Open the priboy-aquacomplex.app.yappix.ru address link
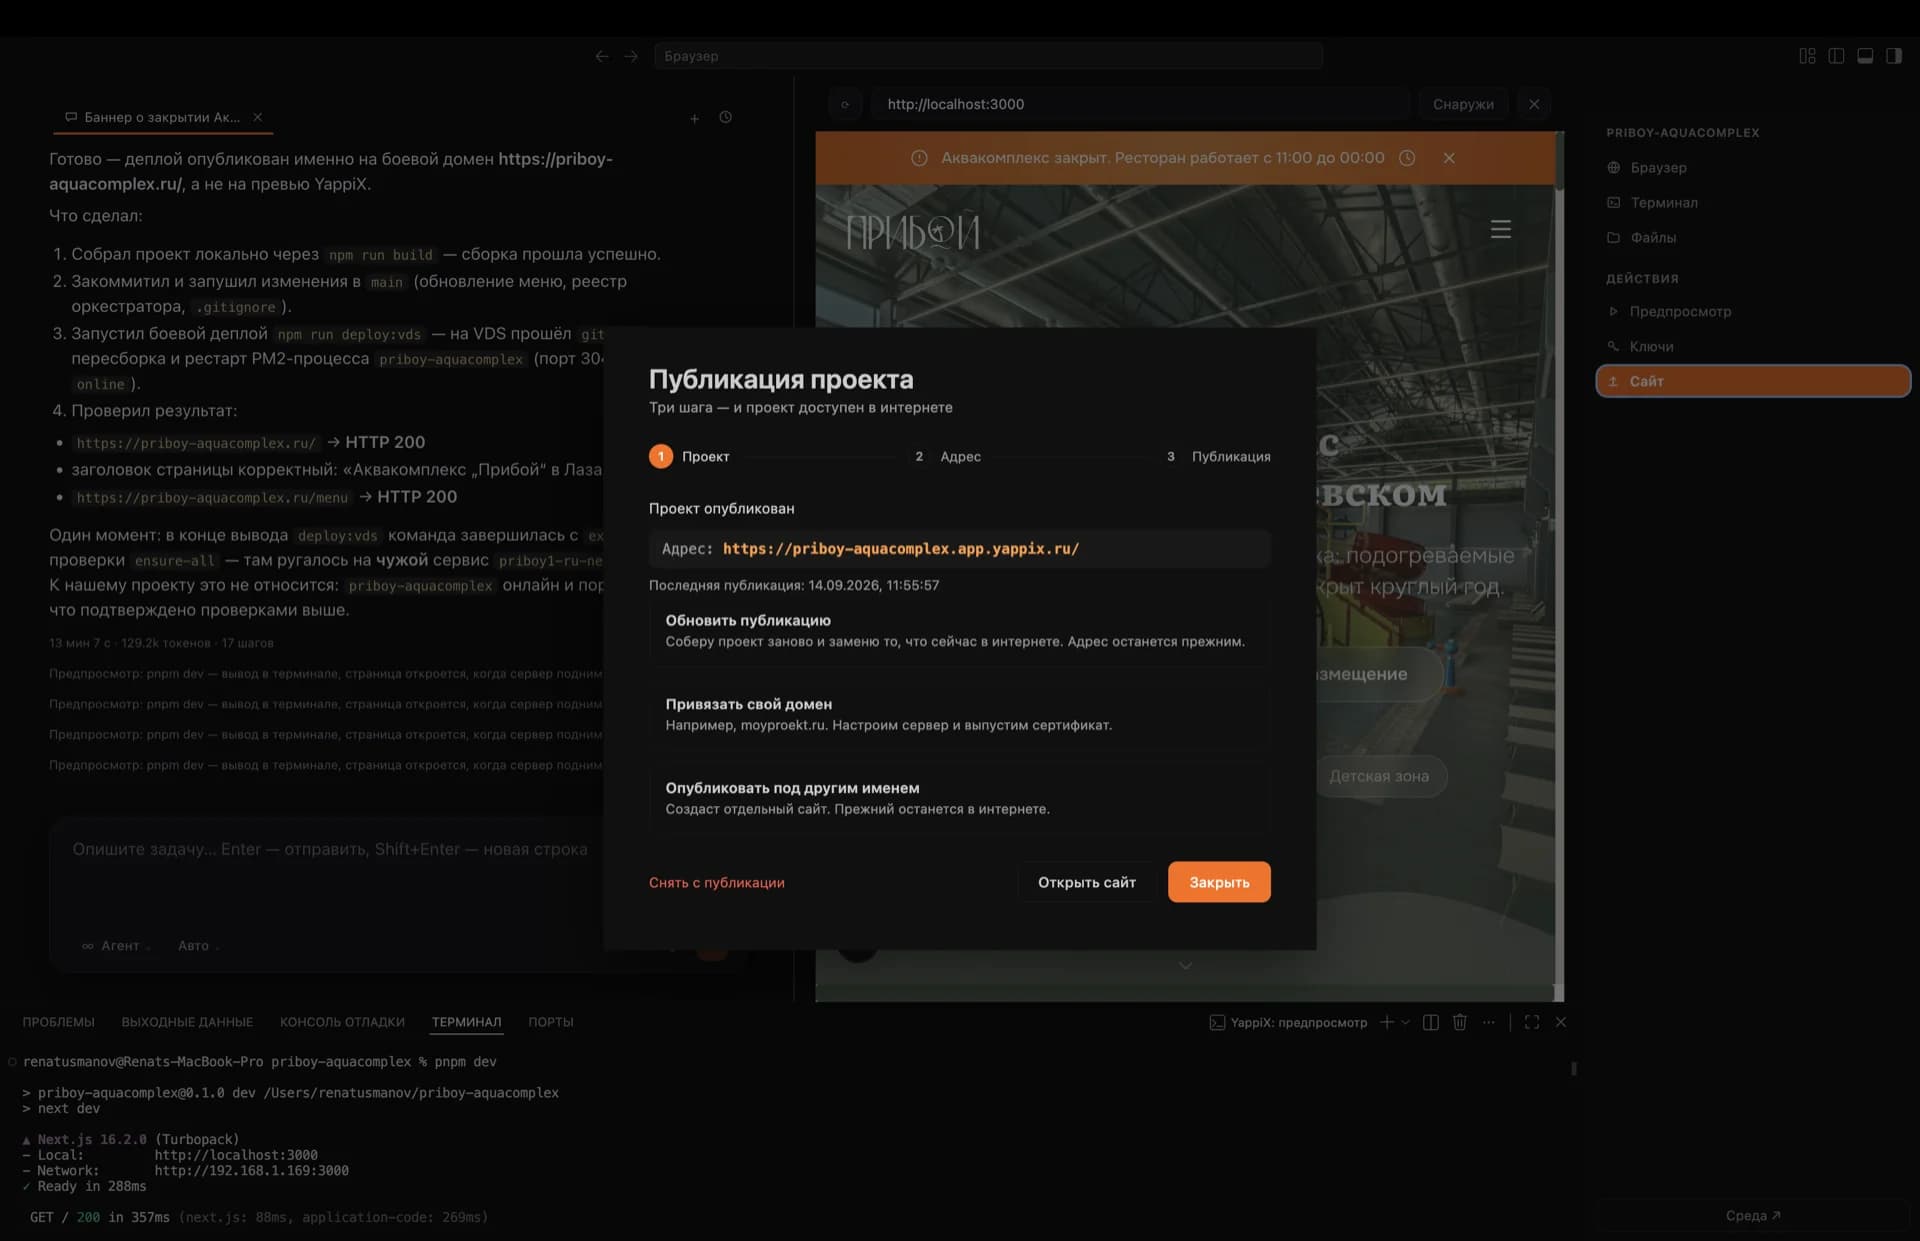 click(901, 549)
